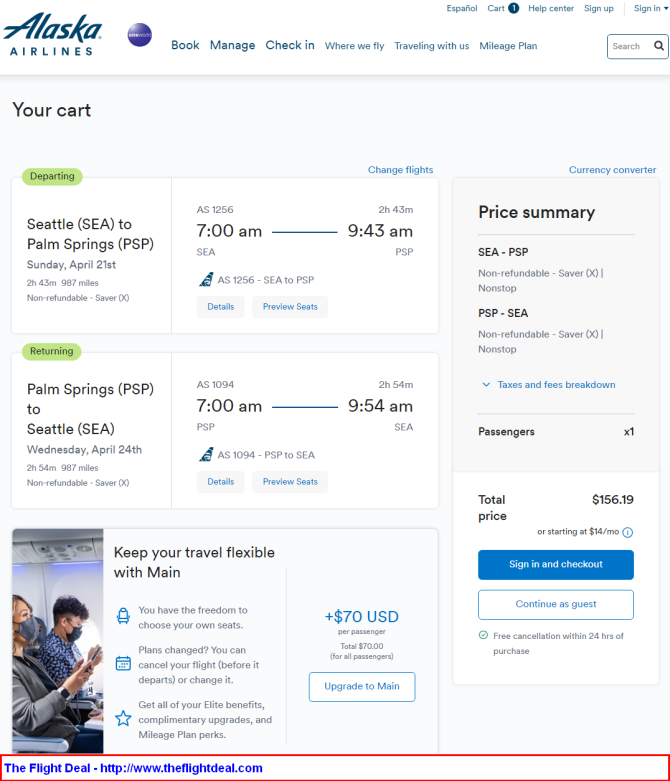Click the tail logo beside AS 1256
670x781 pixels.
coord(206,279)
